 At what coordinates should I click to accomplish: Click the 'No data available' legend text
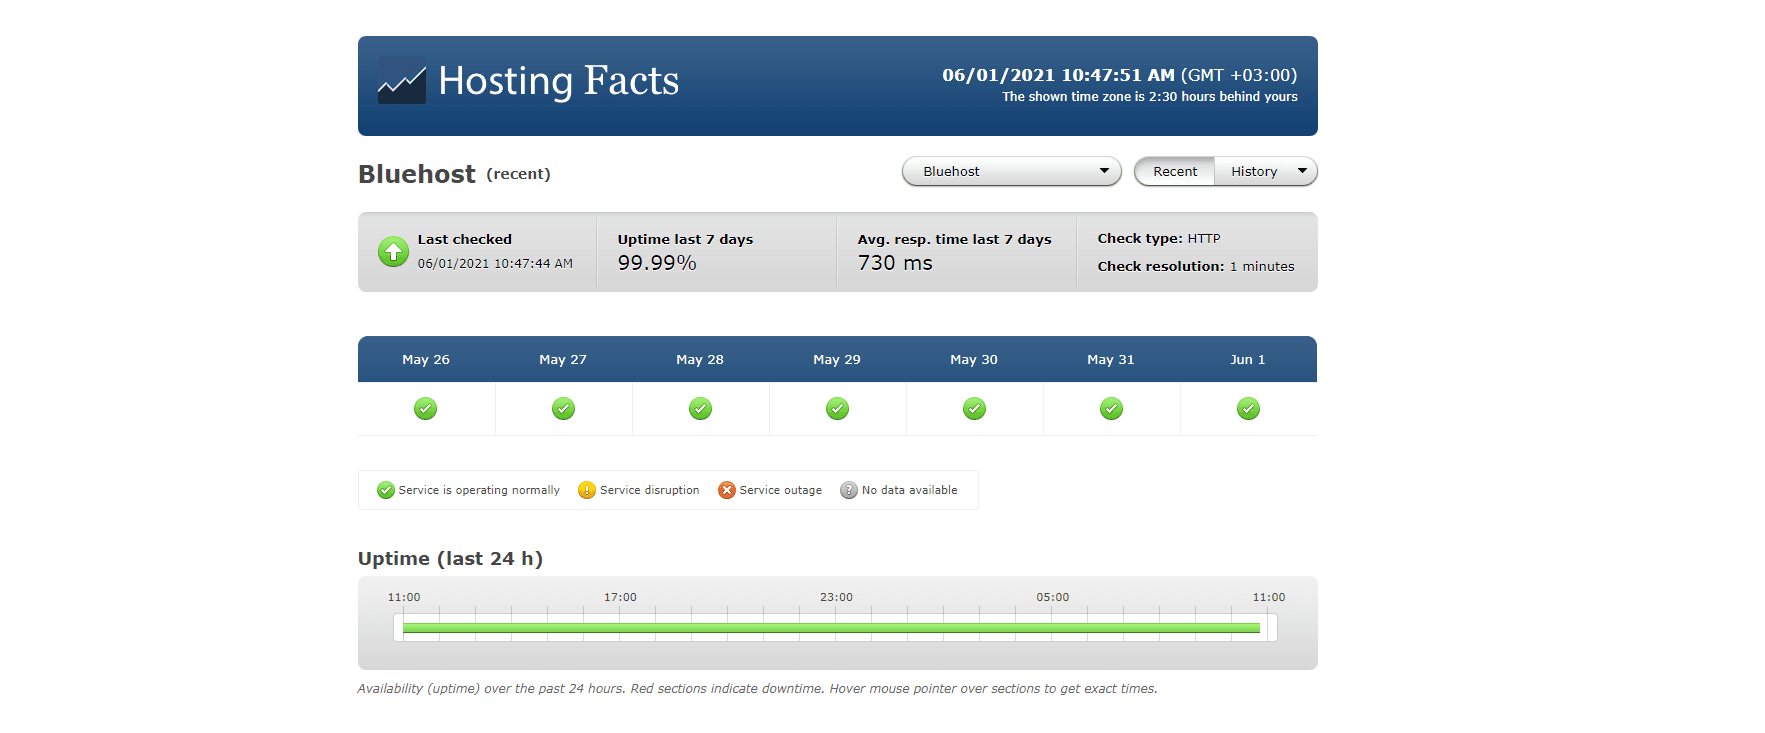[x=910, y=490]
